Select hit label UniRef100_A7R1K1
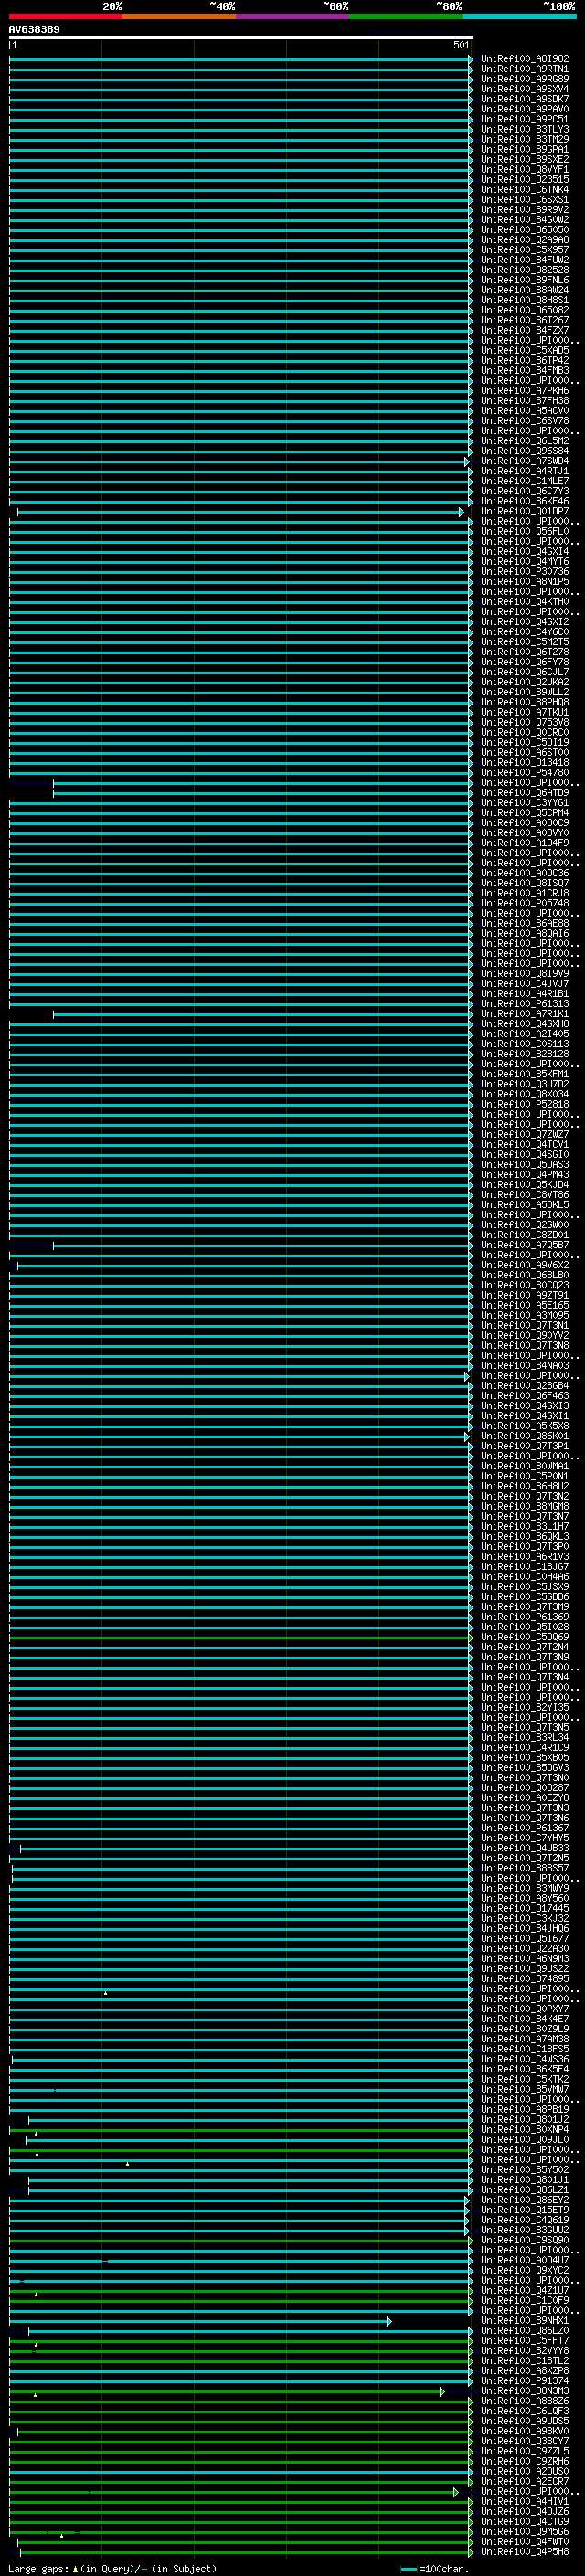This screenshot has height=2576, width=585. tap(525, 1014)
